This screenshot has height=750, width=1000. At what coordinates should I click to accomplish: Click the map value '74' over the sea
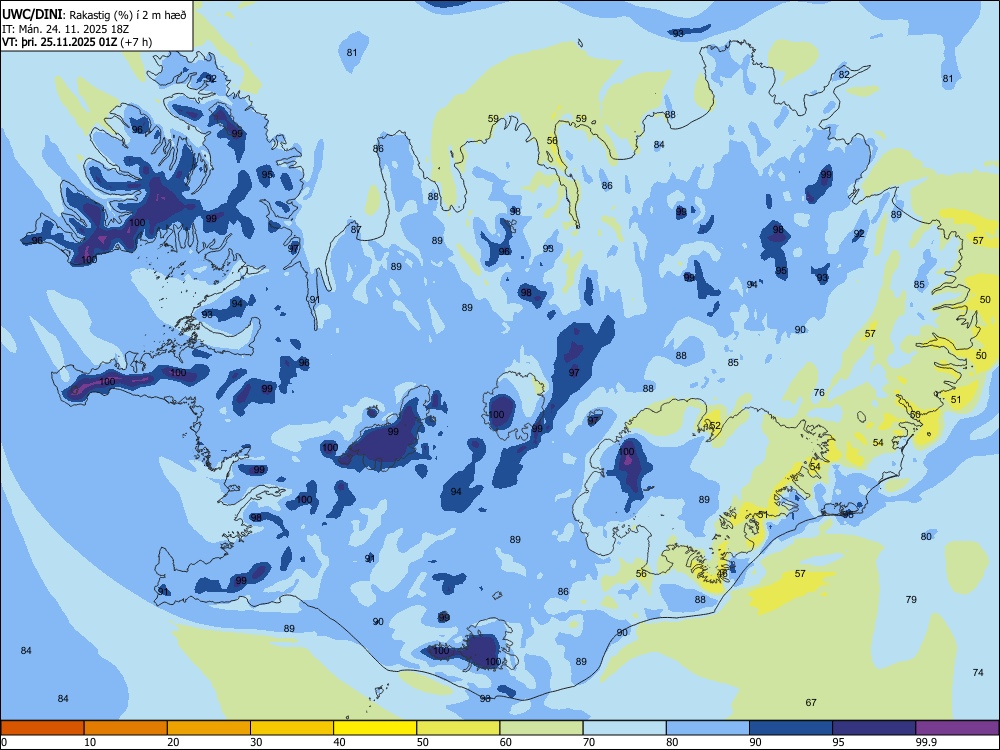pos(978,672)
